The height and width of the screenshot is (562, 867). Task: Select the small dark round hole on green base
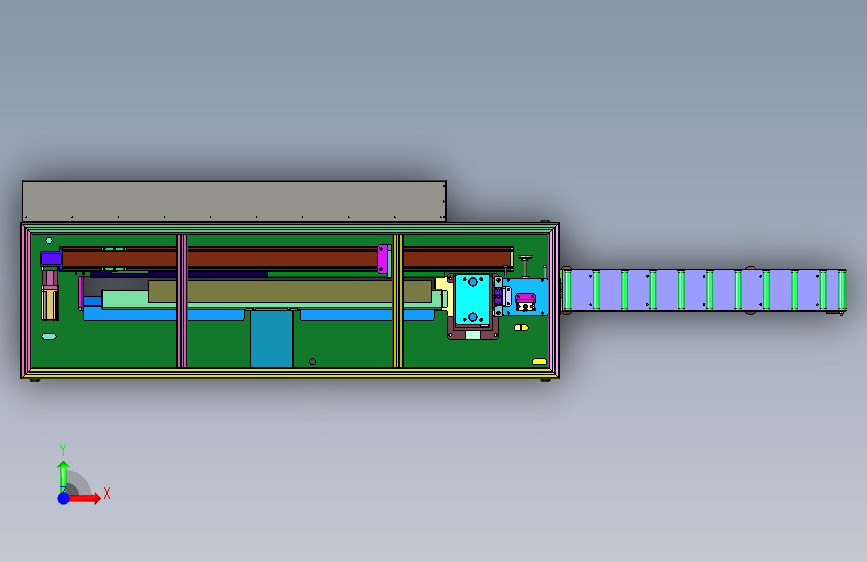point(312,362)
